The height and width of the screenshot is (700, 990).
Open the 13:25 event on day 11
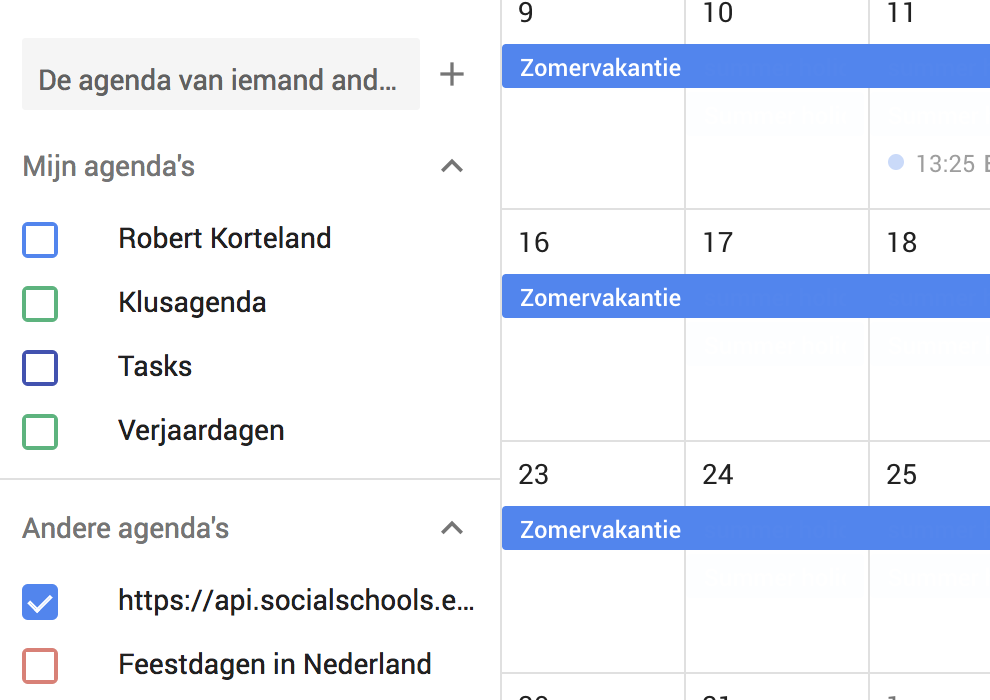click(x=940, y=164)
